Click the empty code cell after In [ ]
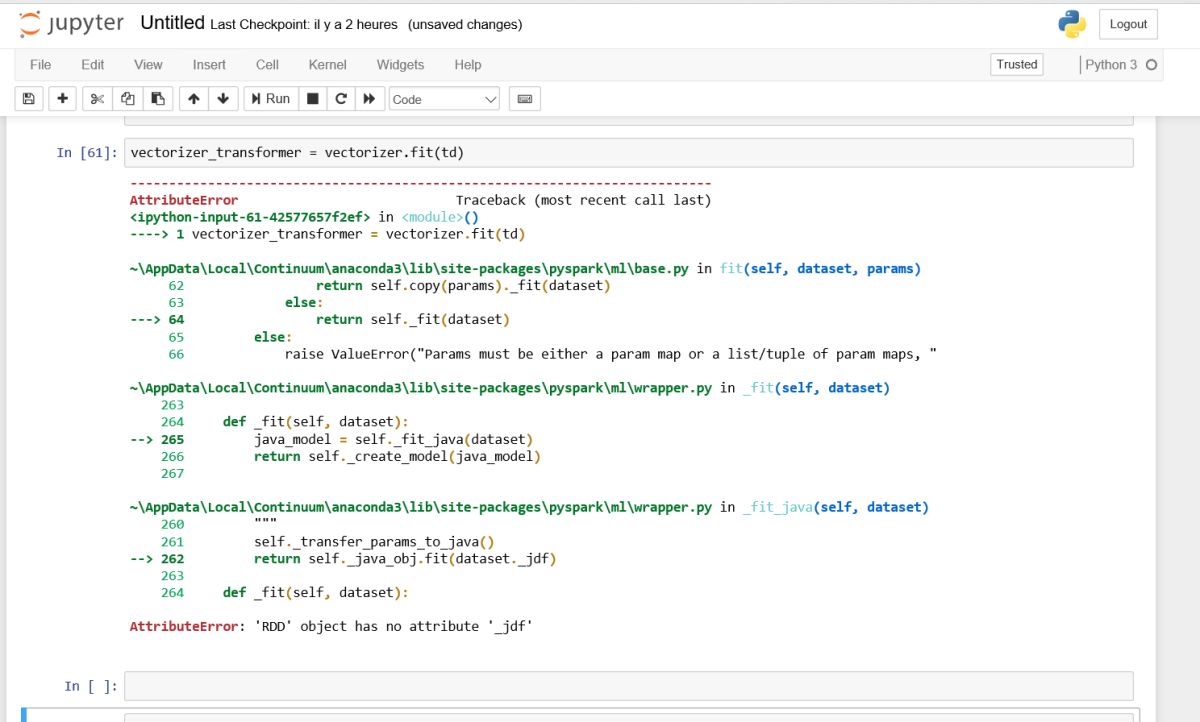This screenshot has width=1200, height=722. (629, 686)
